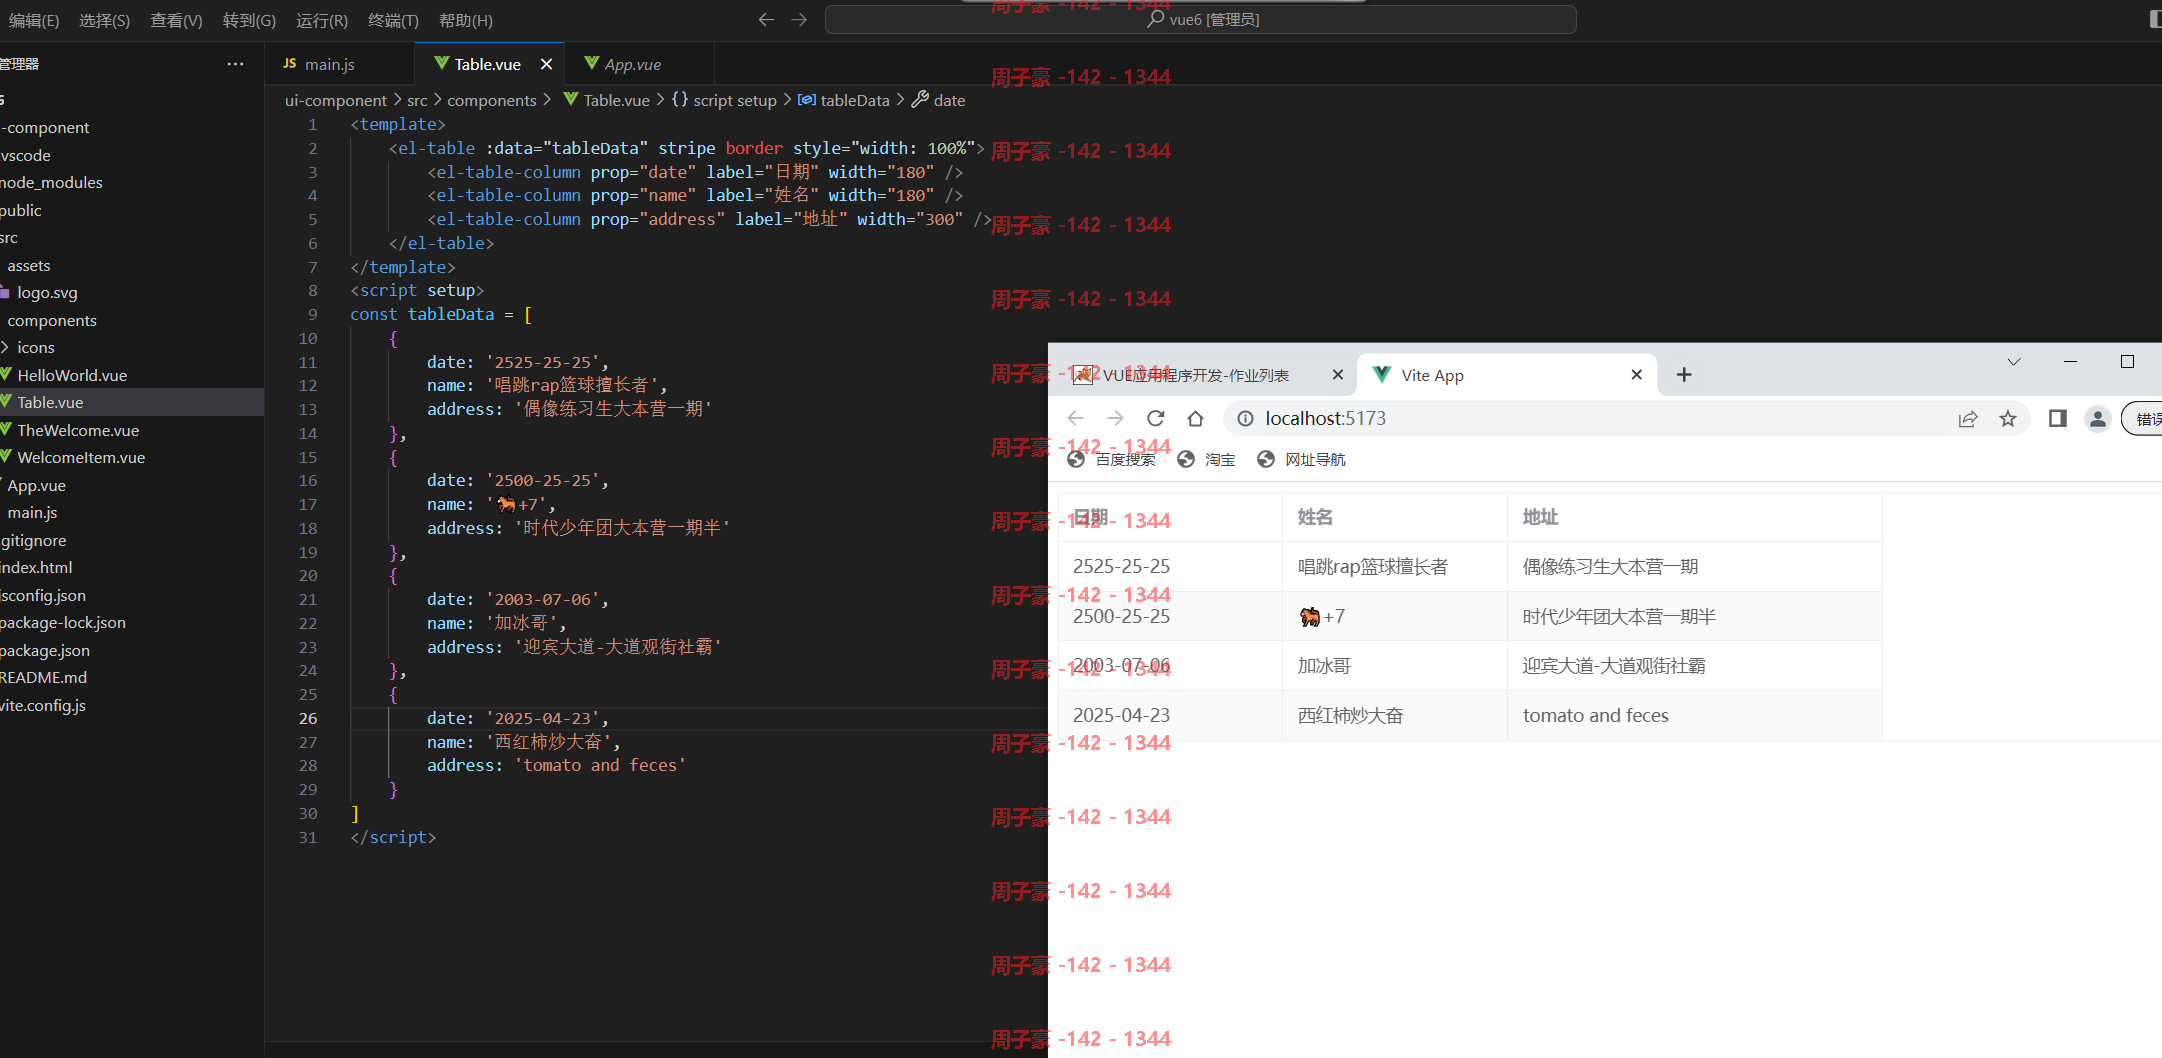
Task: Click the 地址 column header
Action: [1694, 518]
